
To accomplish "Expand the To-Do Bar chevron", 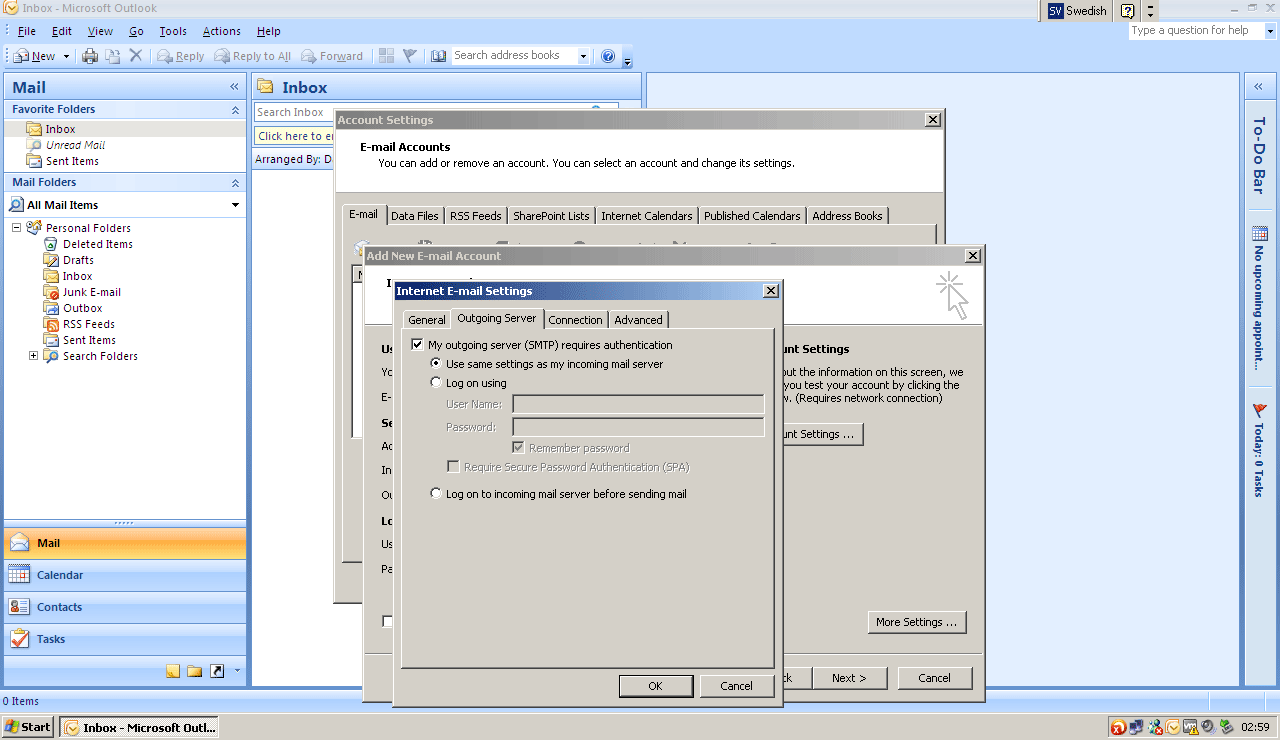I will click(x=1258, y=87).
